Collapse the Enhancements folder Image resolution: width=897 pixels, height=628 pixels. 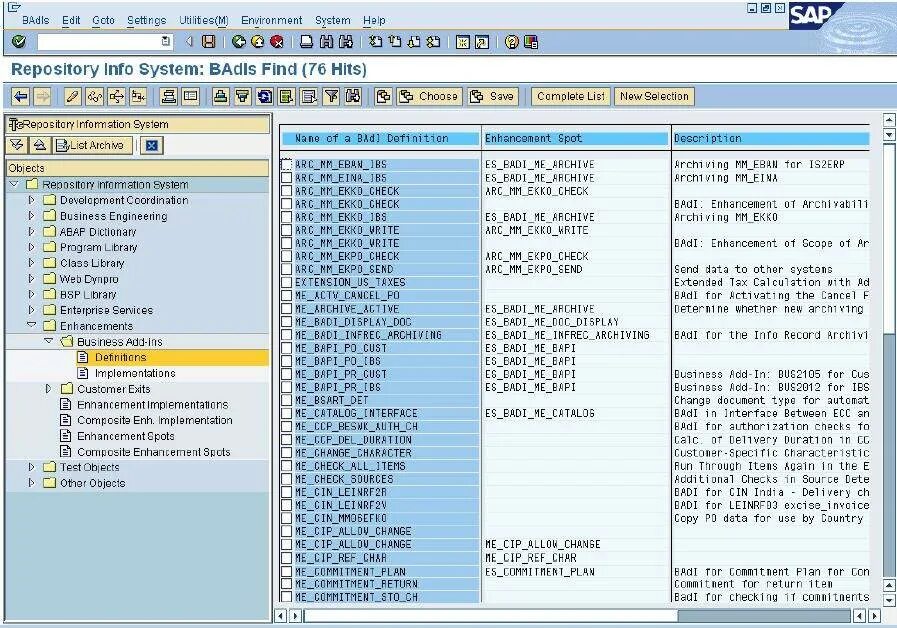31,325
